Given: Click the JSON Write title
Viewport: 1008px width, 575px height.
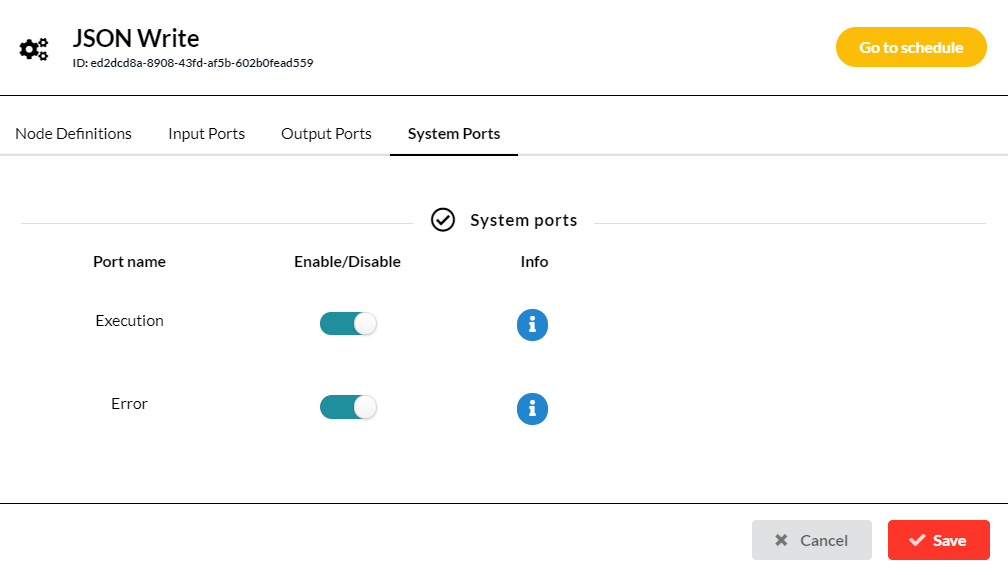Looking at the screenshot, I should click(136, 39).
